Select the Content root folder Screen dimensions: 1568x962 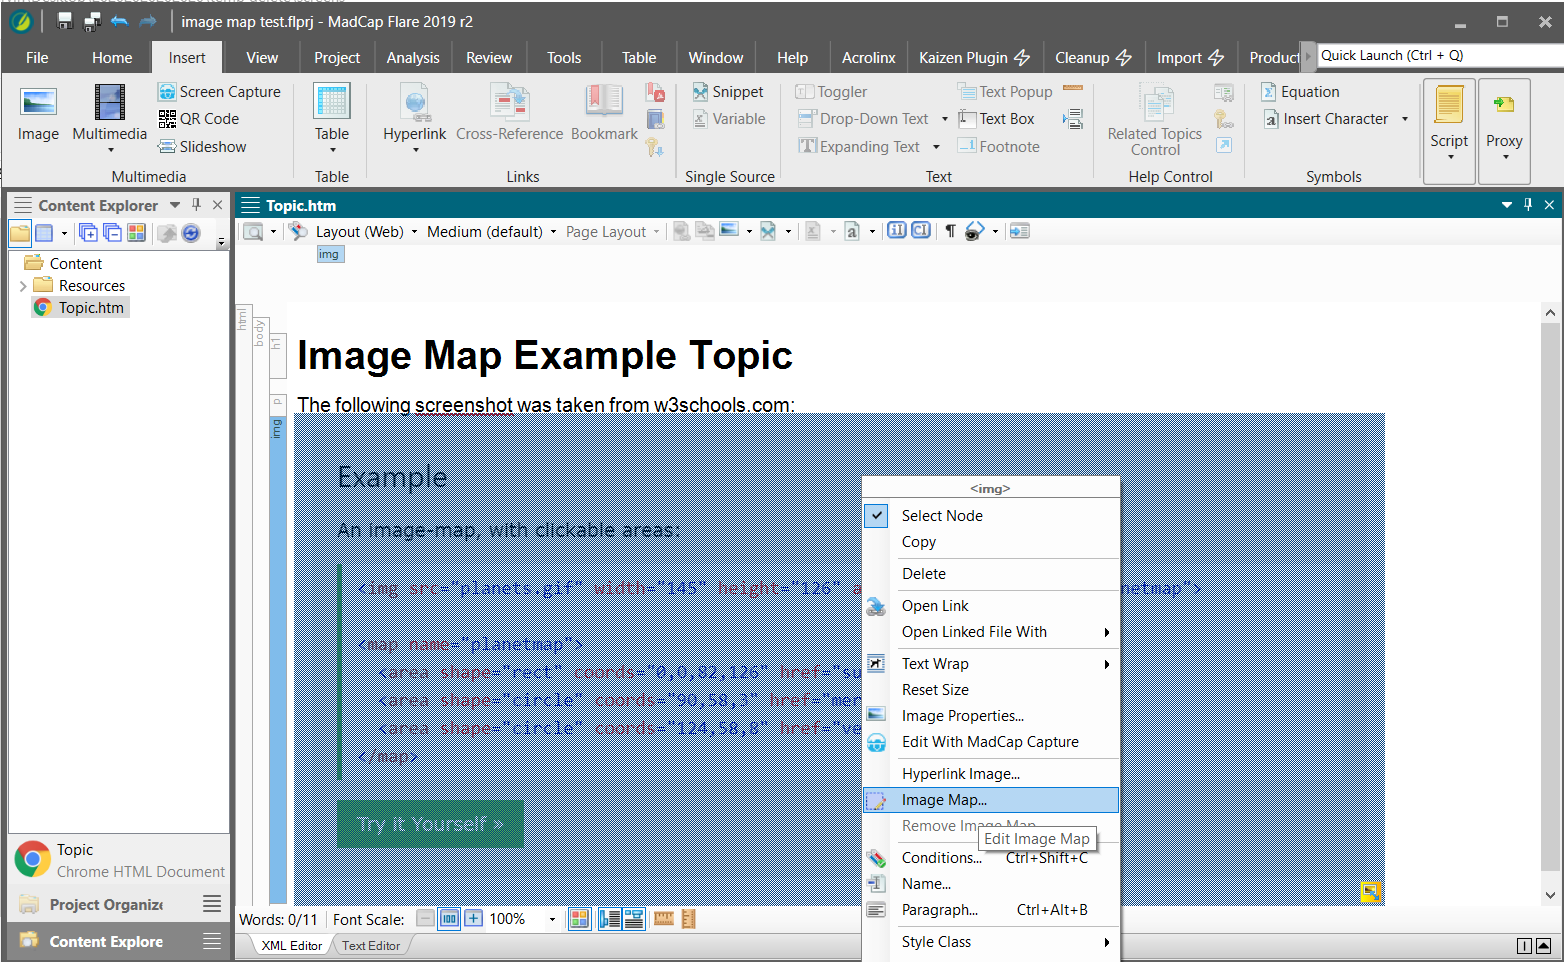[65, 263]
